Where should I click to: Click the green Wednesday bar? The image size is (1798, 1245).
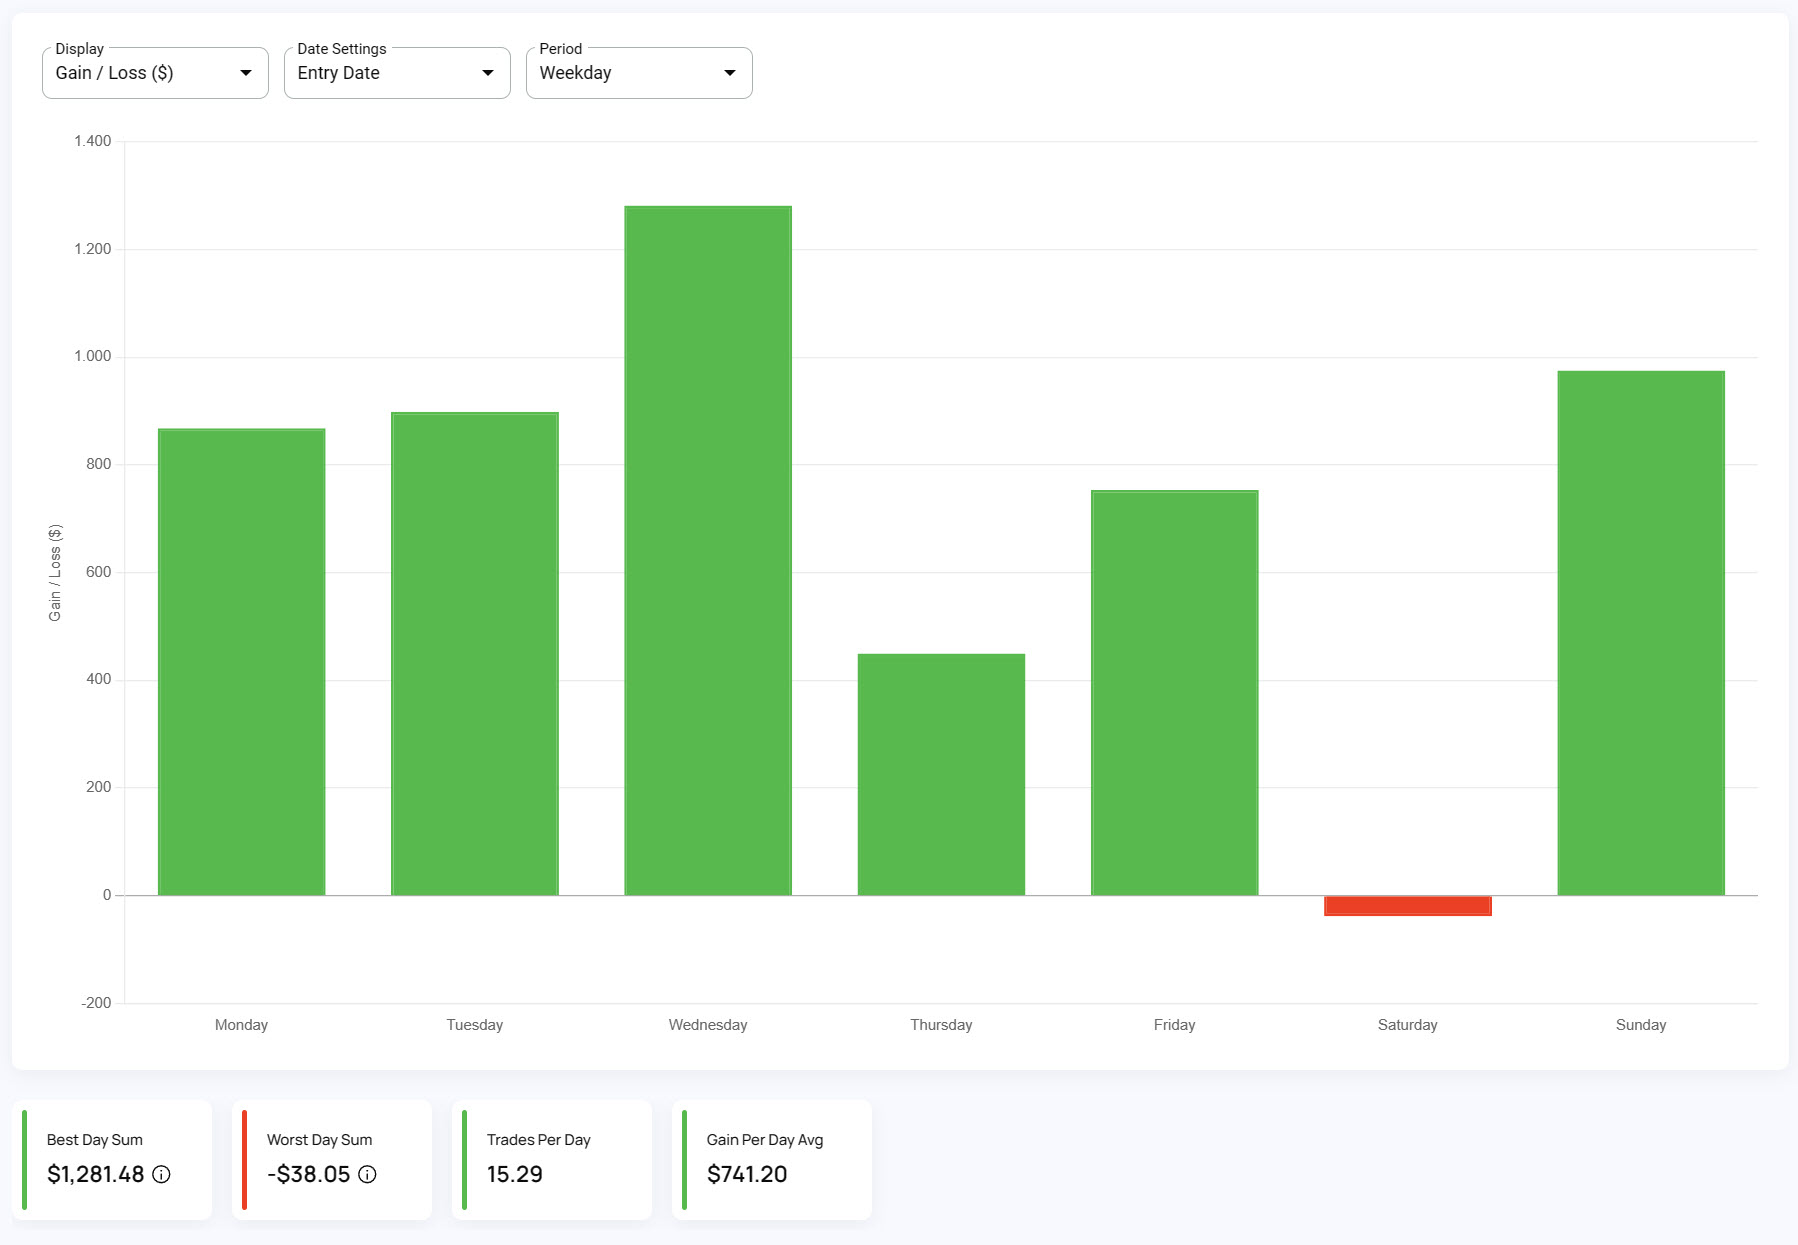point(708,550)
